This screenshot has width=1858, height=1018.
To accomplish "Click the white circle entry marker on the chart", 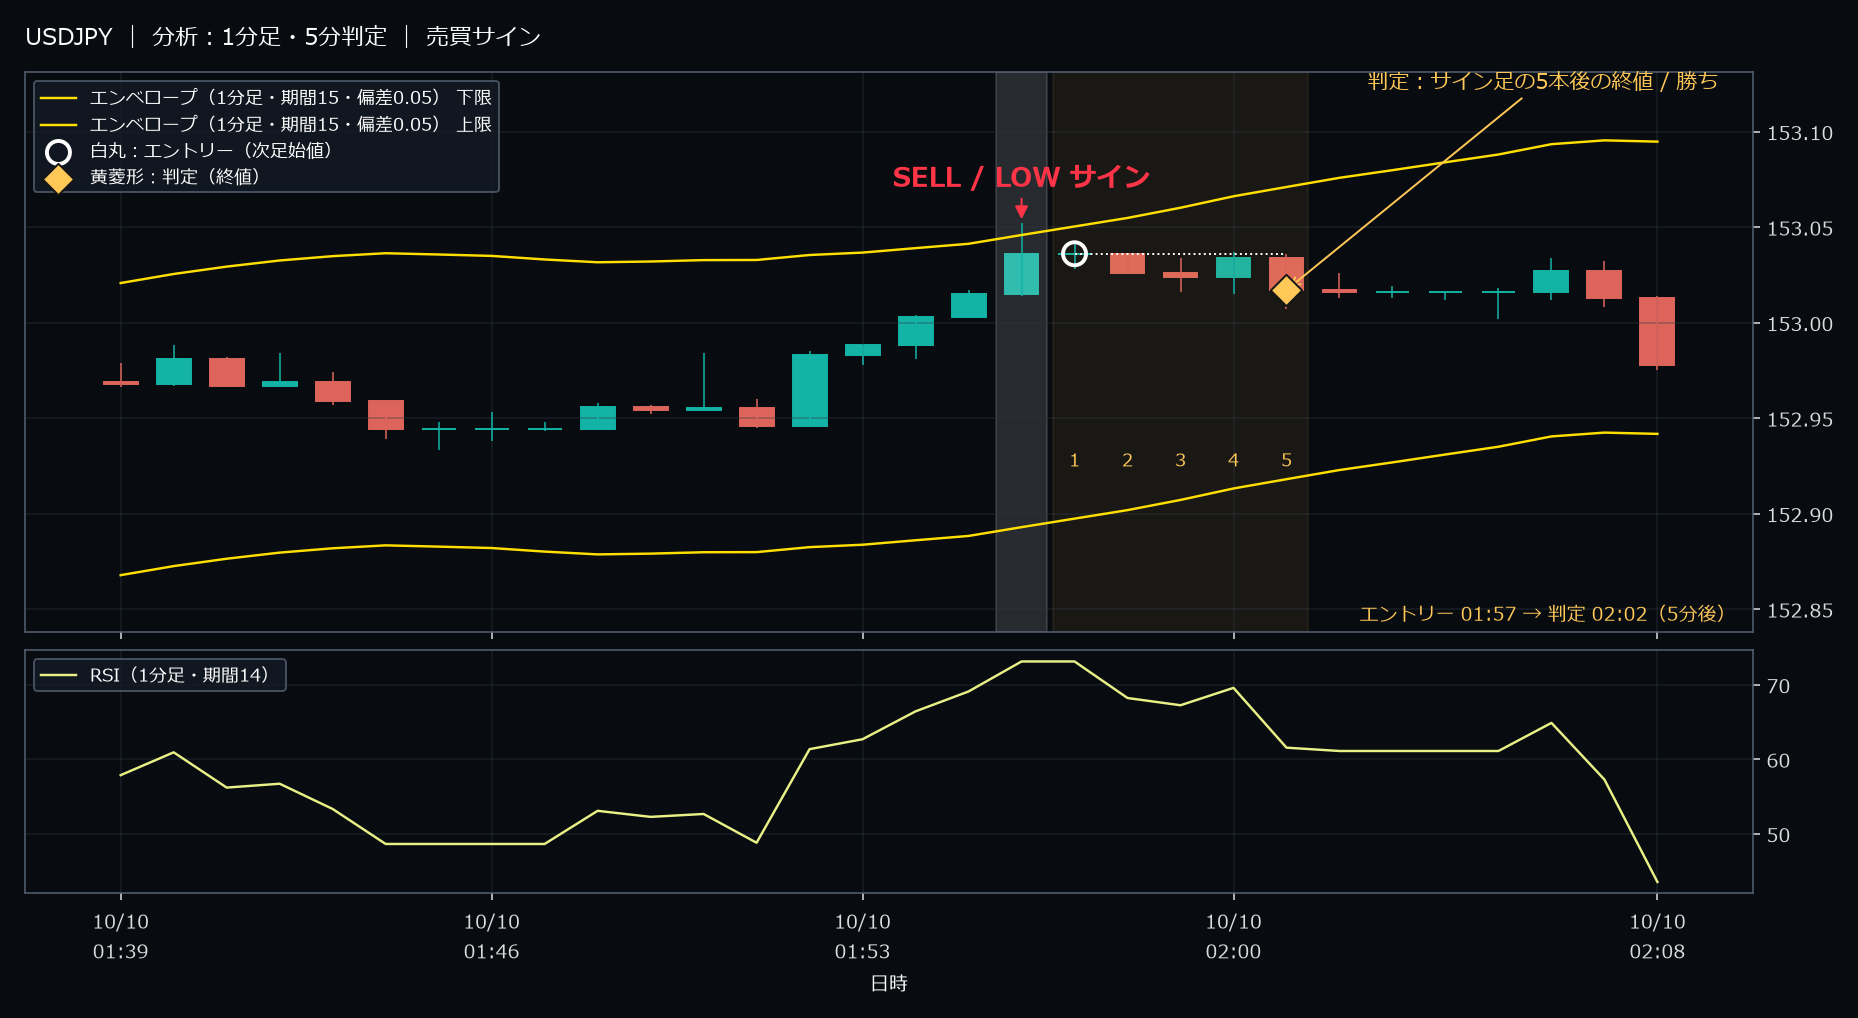I will click(1074, 254).
